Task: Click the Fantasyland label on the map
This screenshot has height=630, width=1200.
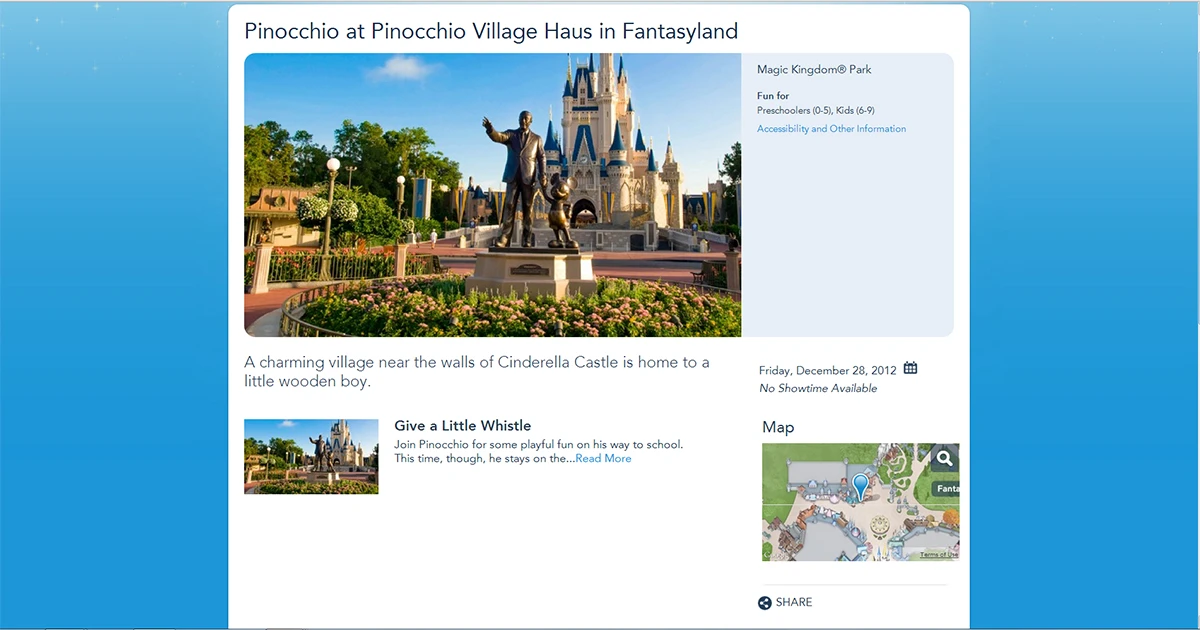Action: (x=946, y=489)
